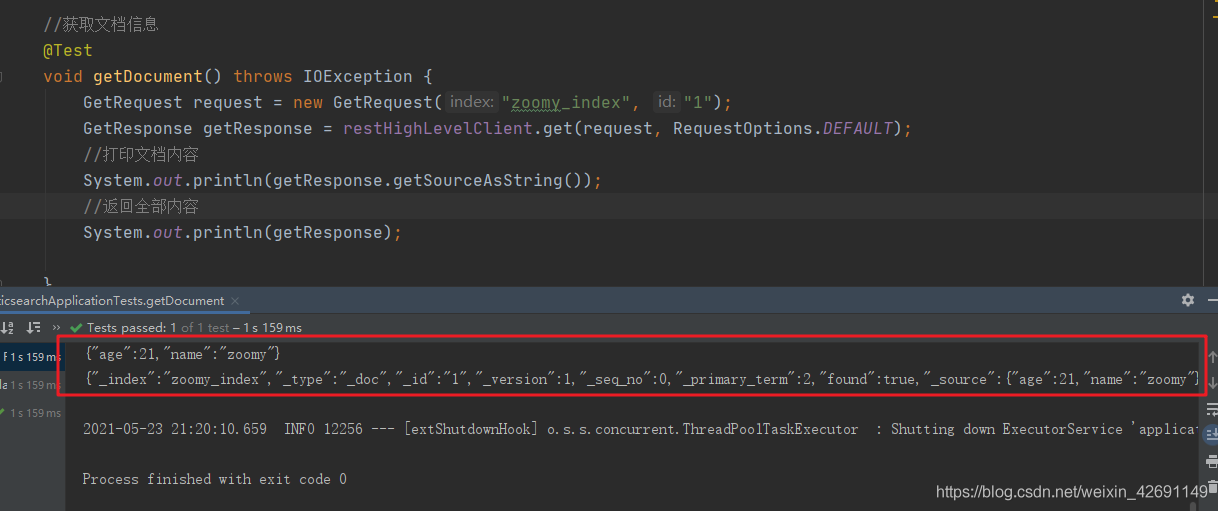
Task: Clear all console output trash icon
Action: [x=1212, y=485]
